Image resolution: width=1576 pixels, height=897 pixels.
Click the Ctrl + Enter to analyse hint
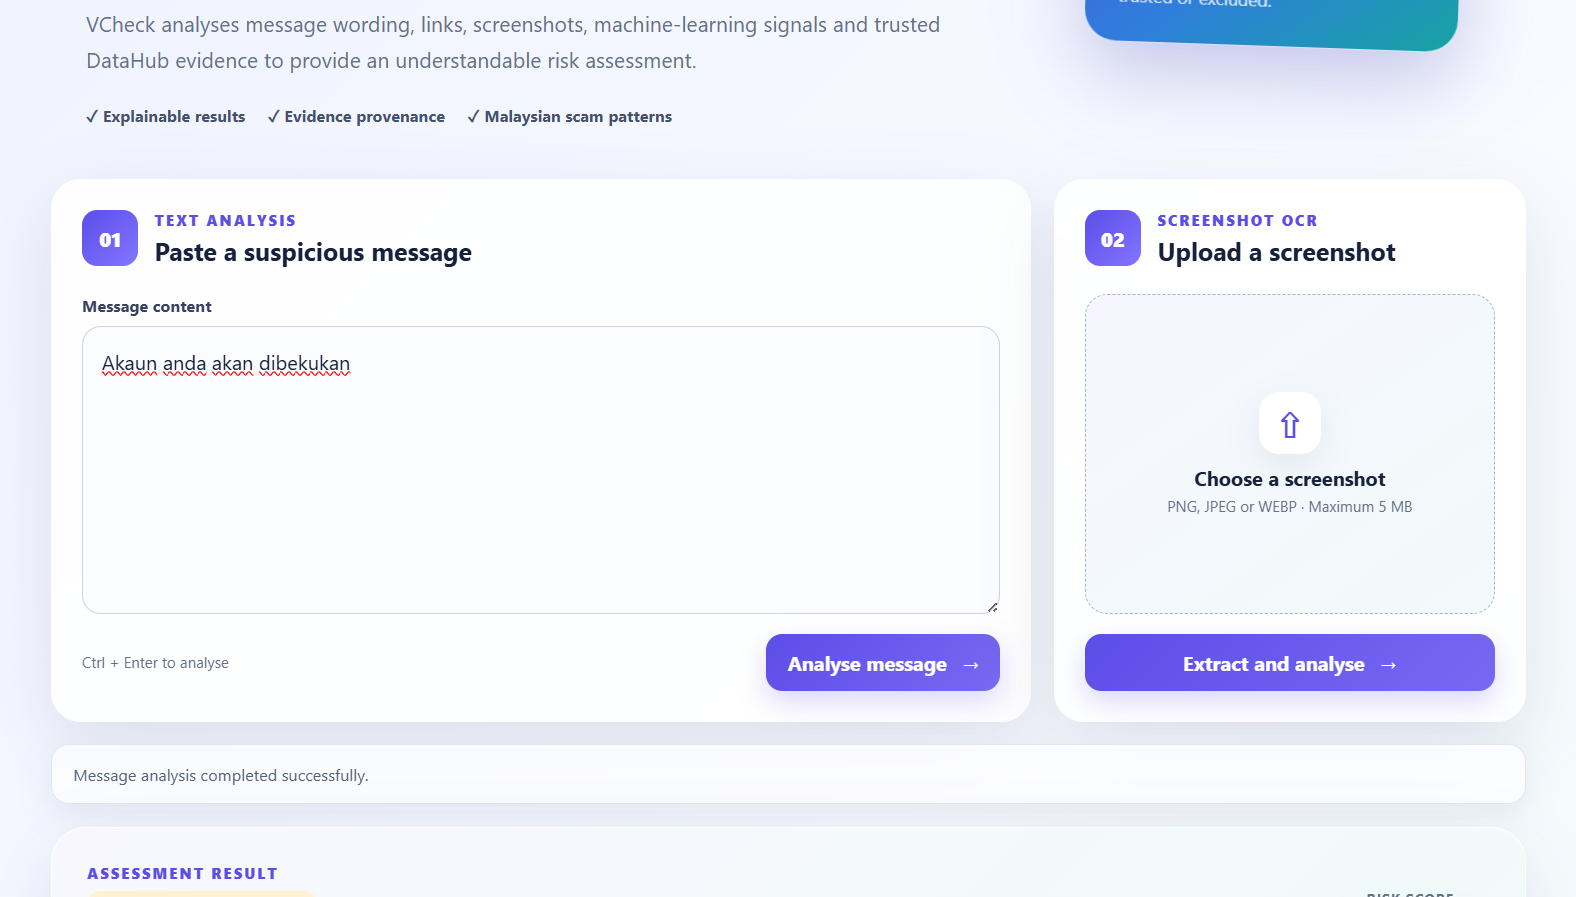tap(155, 663)
